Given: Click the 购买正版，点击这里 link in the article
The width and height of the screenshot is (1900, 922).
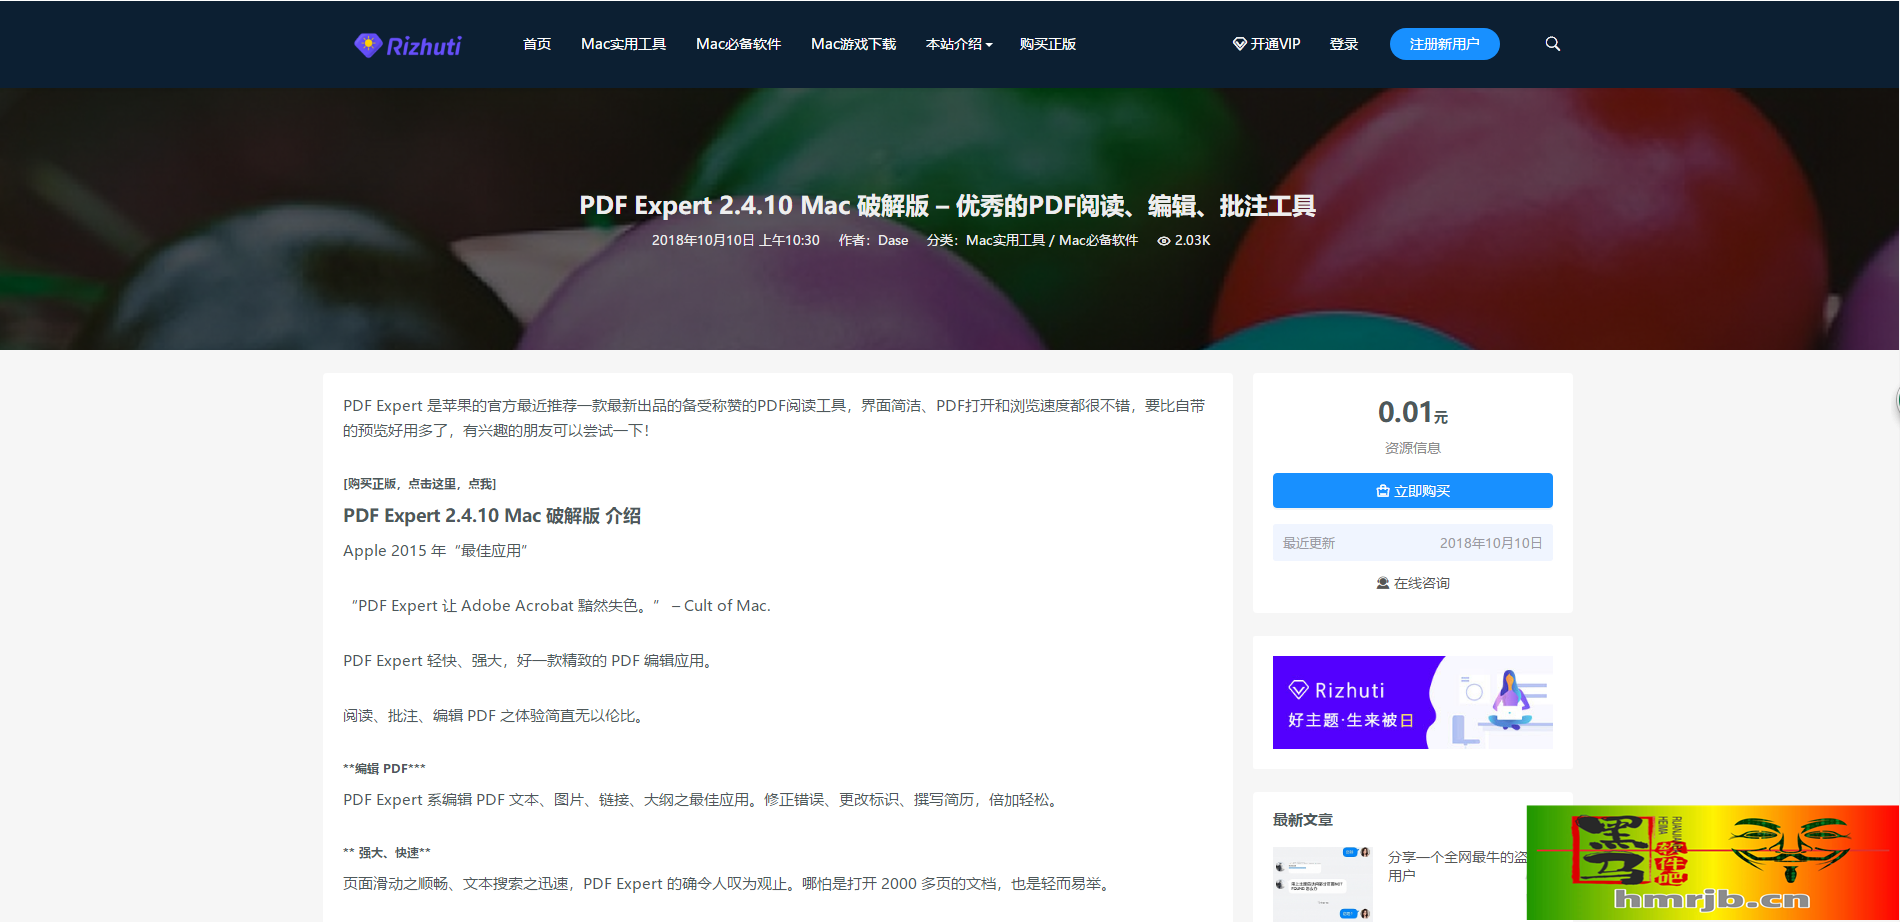Looking at the screenshot, I should (420, 484).
